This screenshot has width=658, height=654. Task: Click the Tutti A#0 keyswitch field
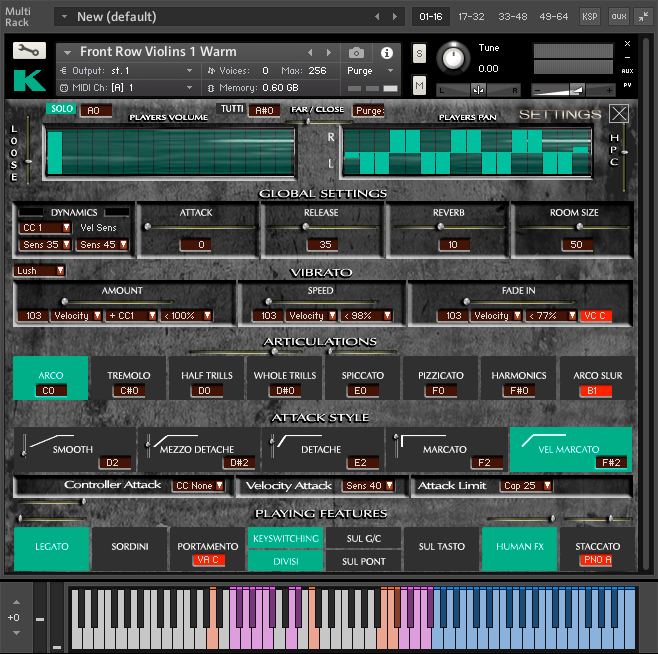coord(264,110)
